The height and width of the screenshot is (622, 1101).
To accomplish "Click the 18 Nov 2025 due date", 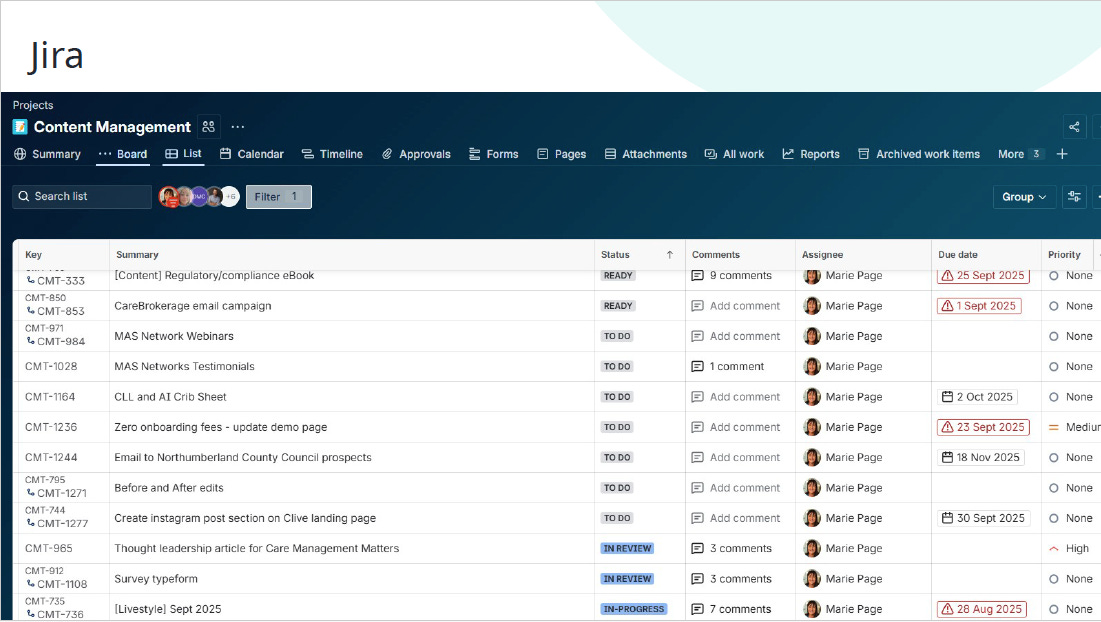I will pyautogui.click(x=980, y=457).
